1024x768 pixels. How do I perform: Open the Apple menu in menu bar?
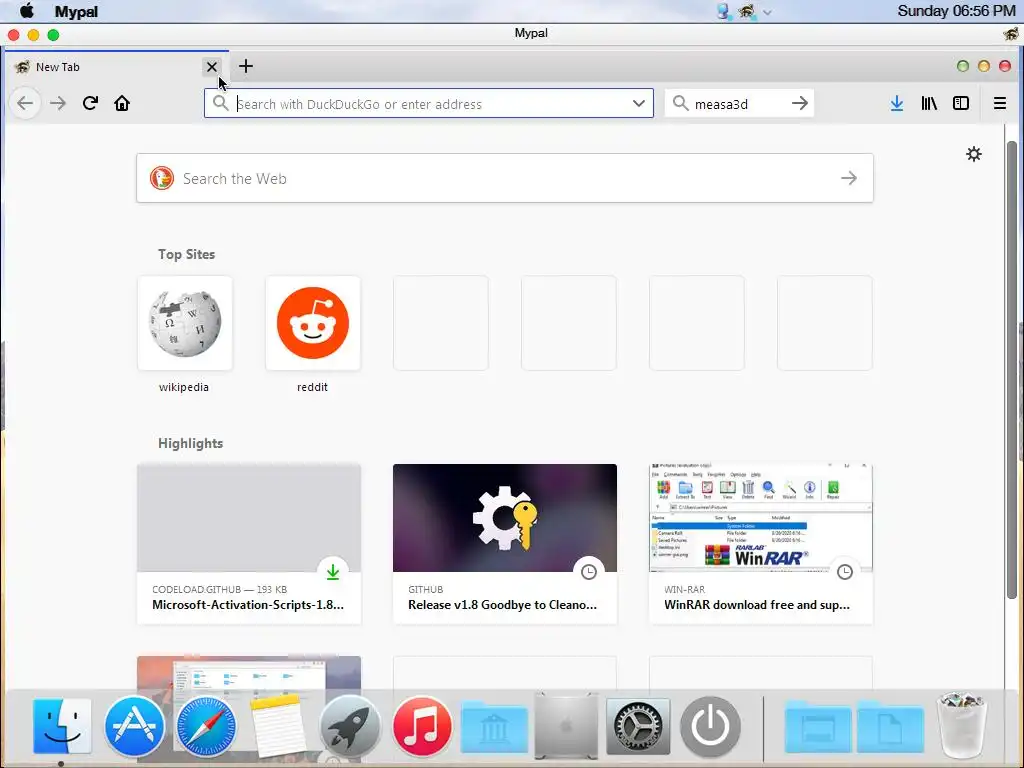[x=27, y=11]
